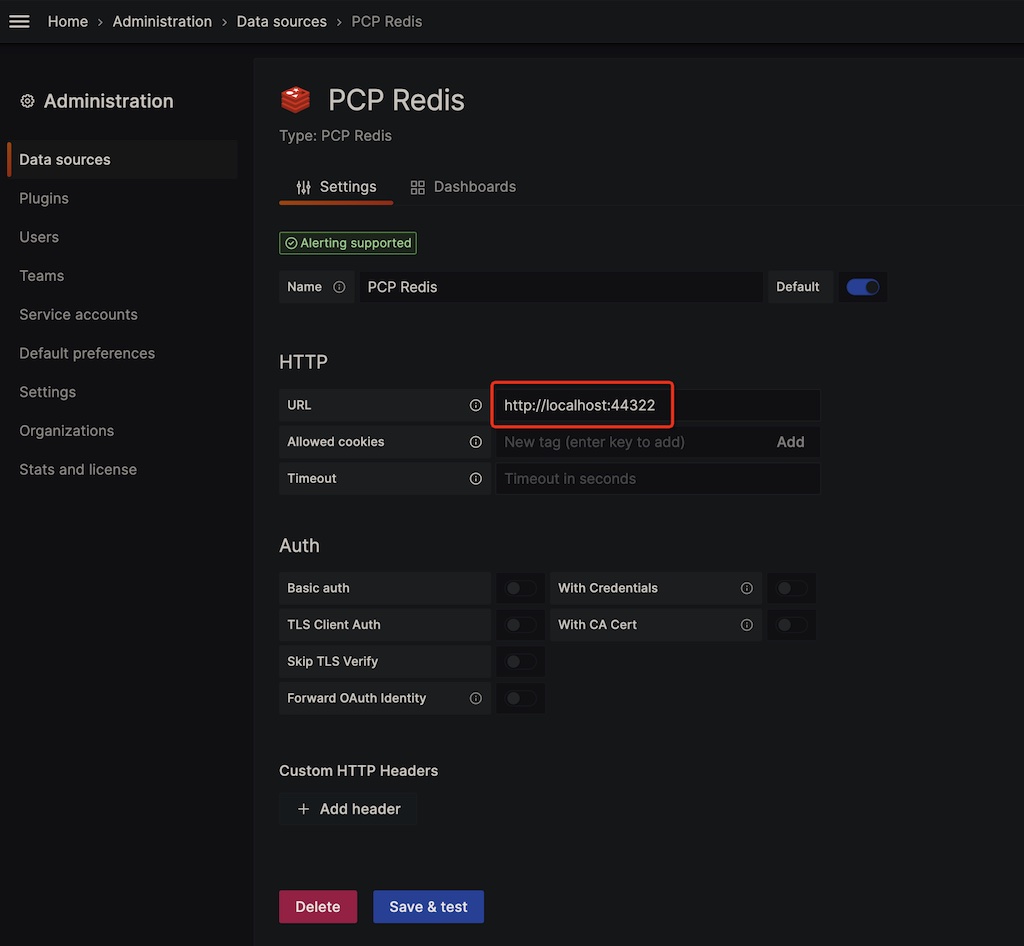The height and width of the screenshot is (946, 1024).
Task: Click the With Credentials info icon
Action: tap(746, 588)
